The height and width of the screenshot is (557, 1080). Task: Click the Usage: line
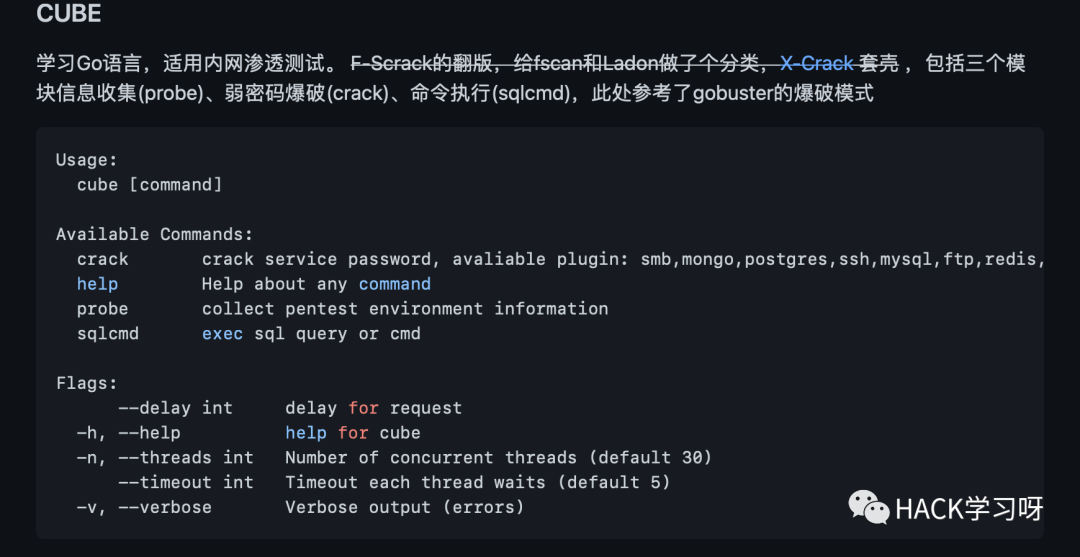(x=87, y=160)
